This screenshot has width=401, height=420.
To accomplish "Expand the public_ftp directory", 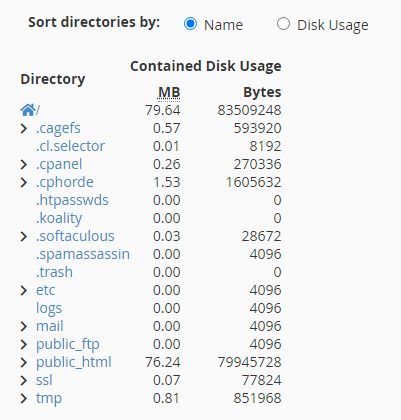I will click(24, 344).
